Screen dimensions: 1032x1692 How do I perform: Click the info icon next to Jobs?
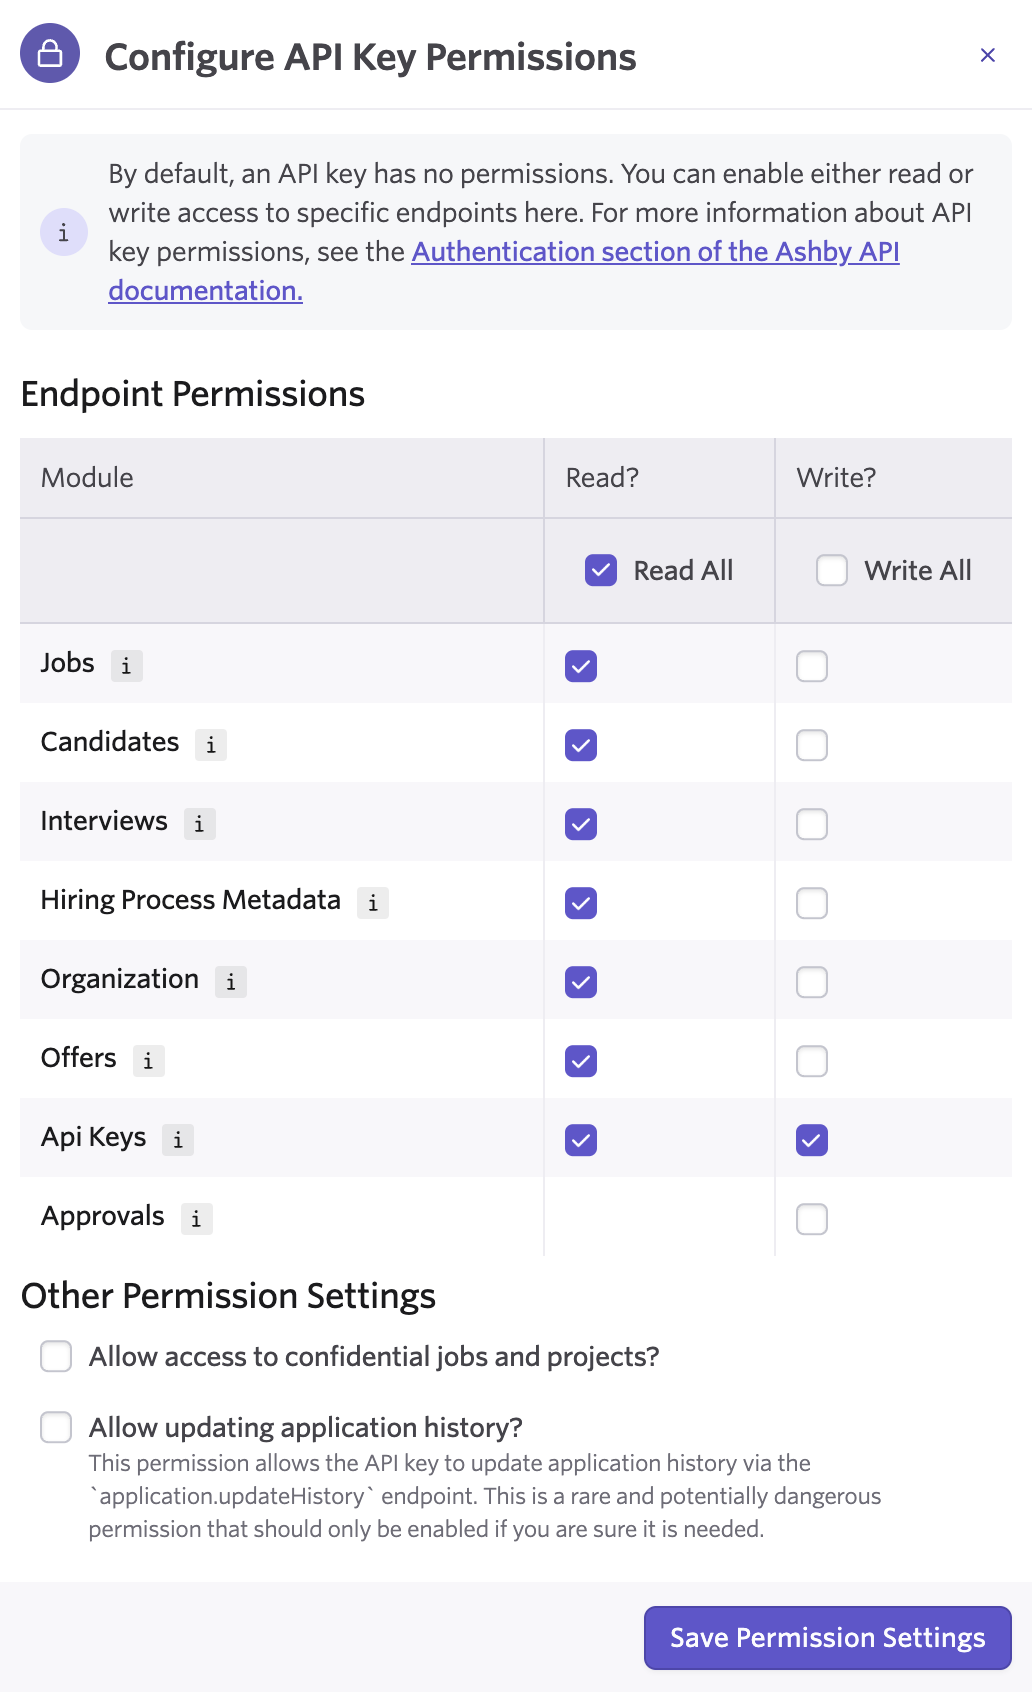(x=126, y=666)
